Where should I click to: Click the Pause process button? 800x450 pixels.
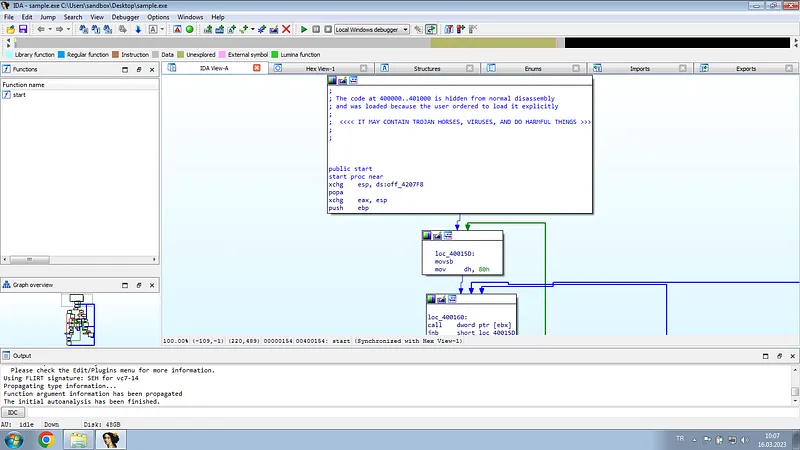(x=316, y=30)
